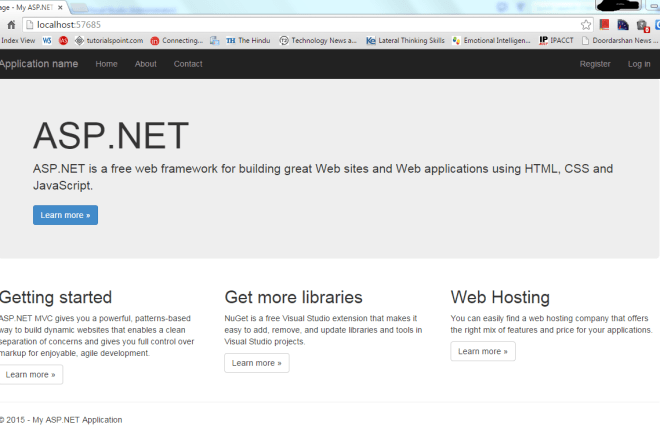Open the blue flag extension icon
Viewport: 660px width, 440px height.
pos(623,25)
